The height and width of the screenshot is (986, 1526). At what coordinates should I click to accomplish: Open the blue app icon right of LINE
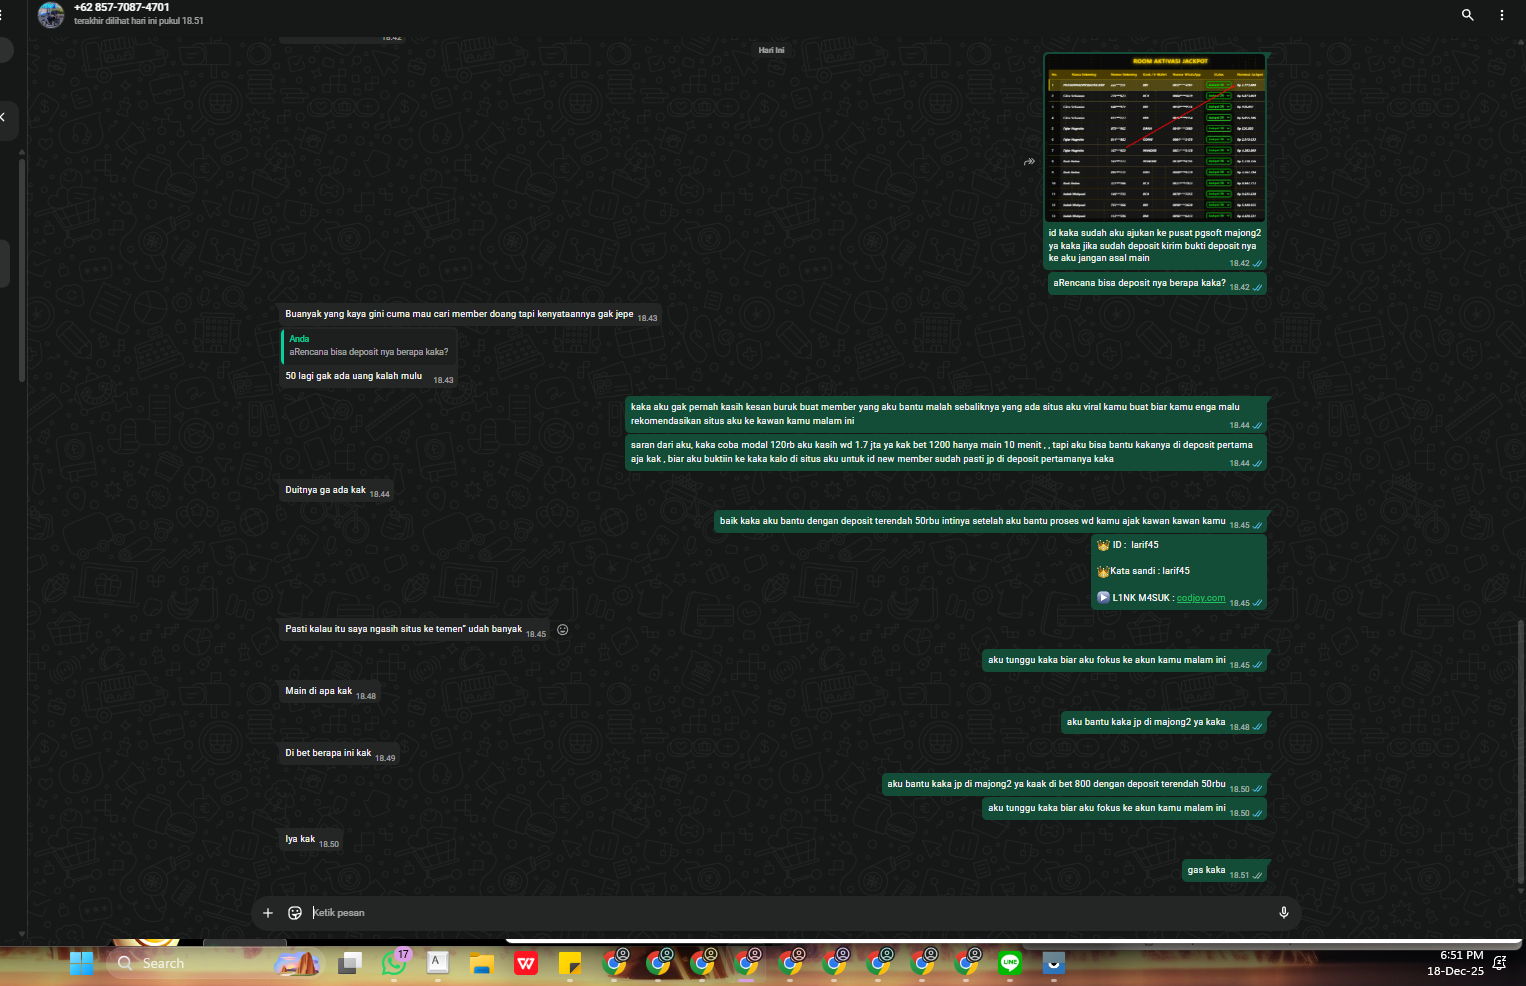tap(1054, 963)
